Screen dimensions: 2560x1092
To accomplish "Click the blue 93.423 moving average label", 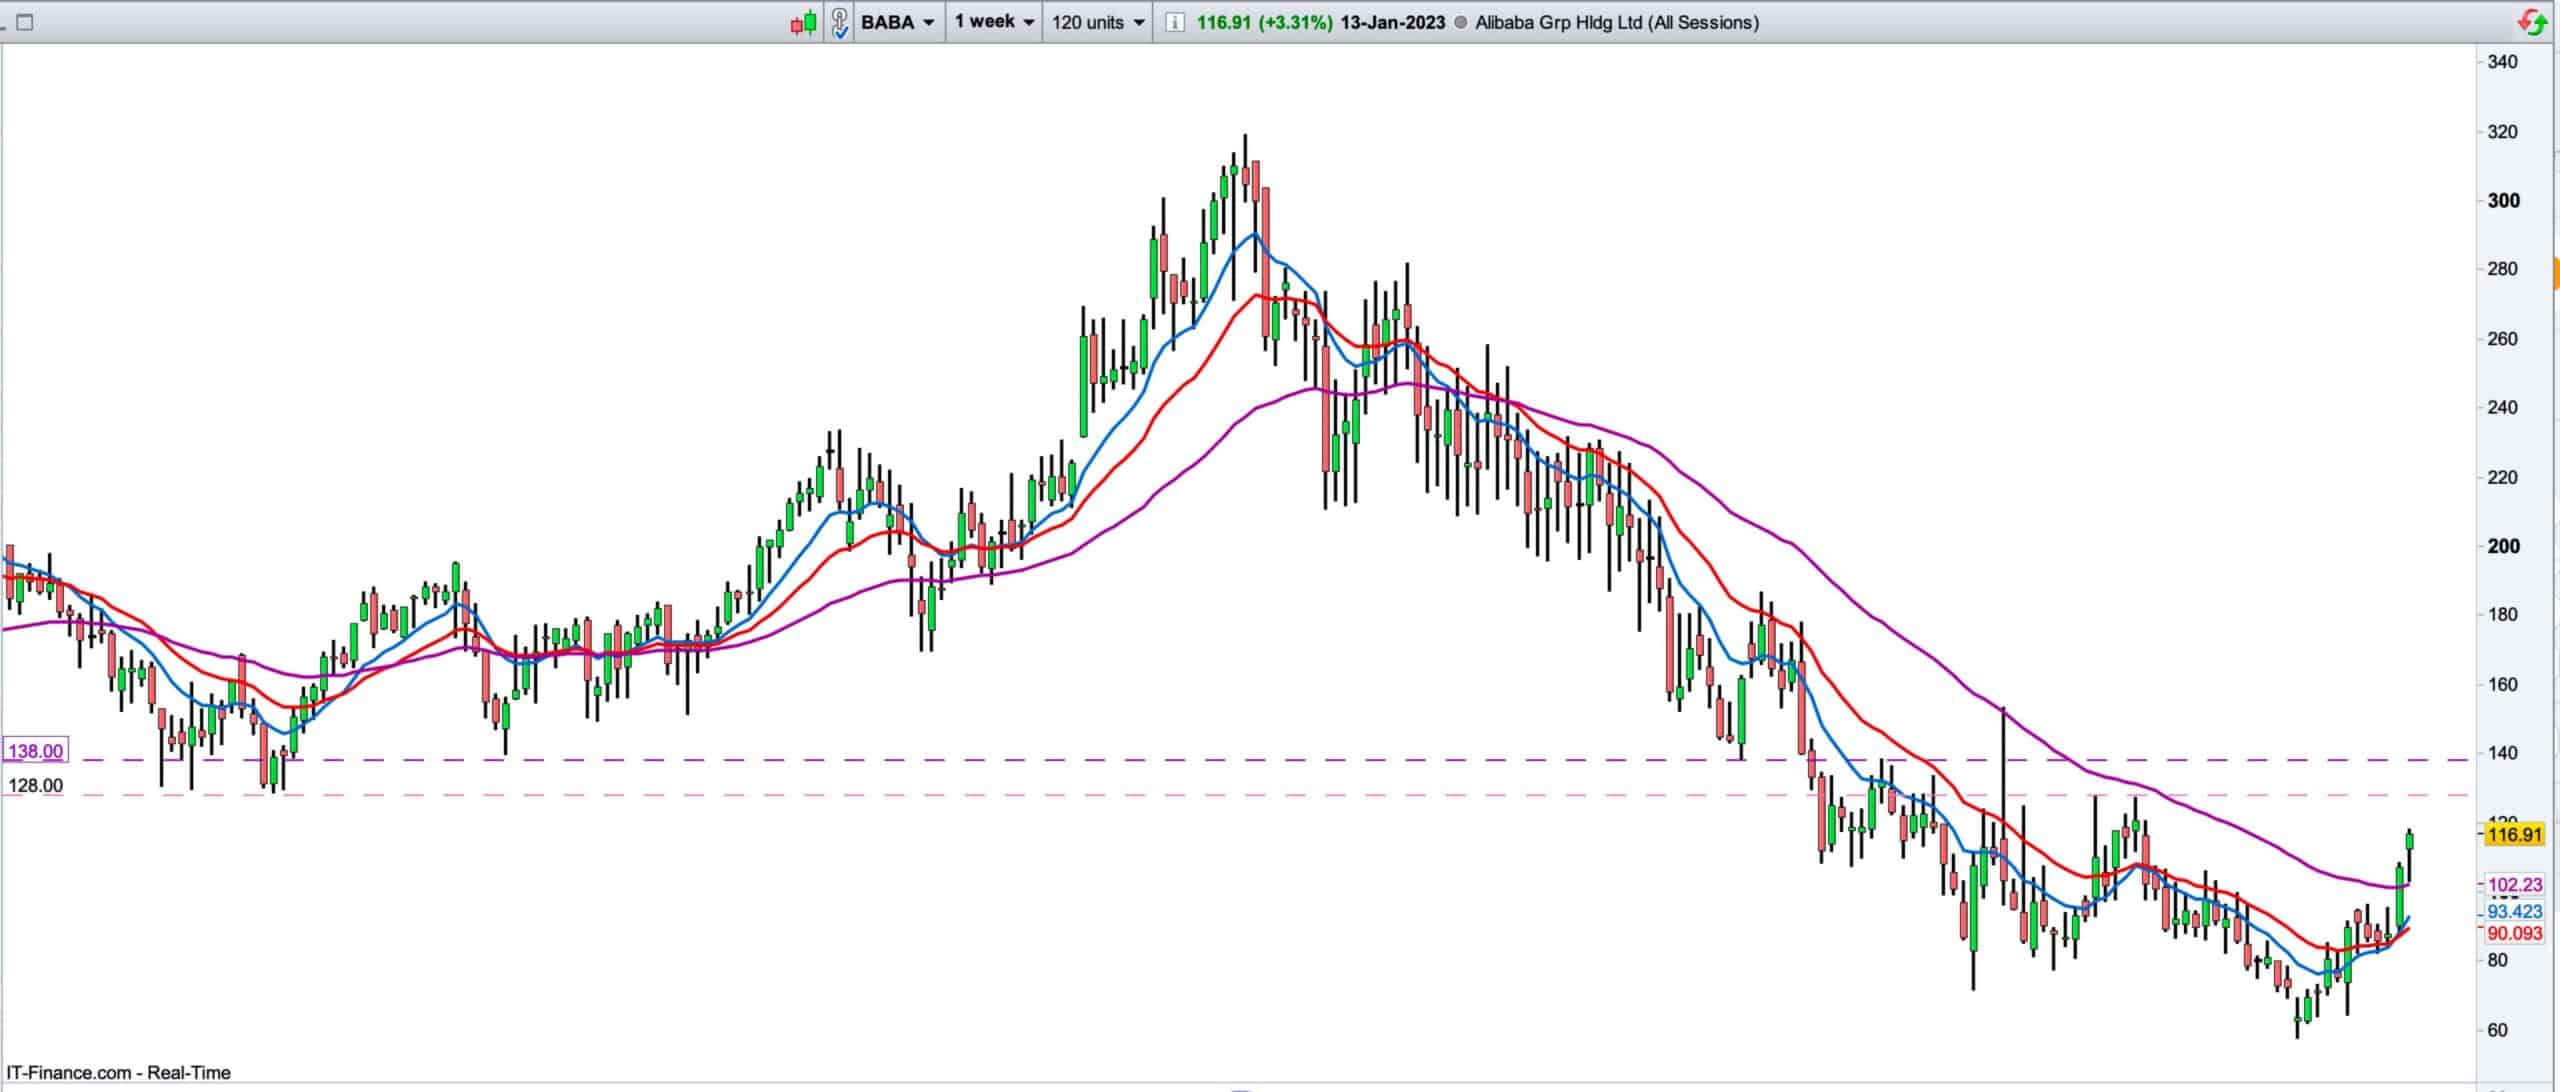I will coord(2514,911).
